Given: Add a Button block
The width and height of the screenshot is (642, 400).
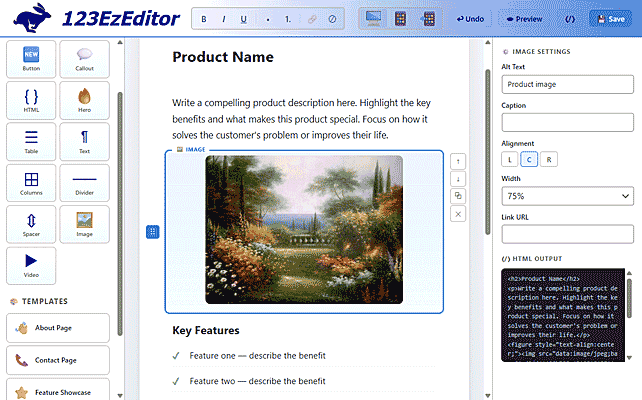Looking at the screenshot, I should click(31, 59).
